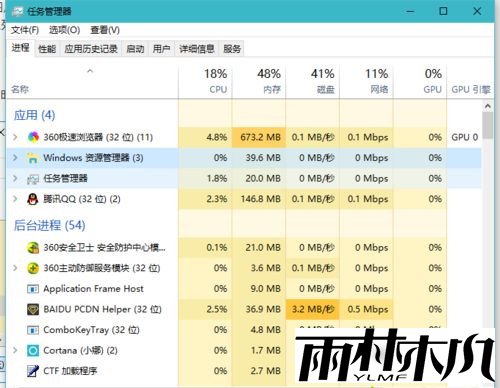Sort by the 内存 column header
Viewport: 500px width, 388px height.
[259, 82]
